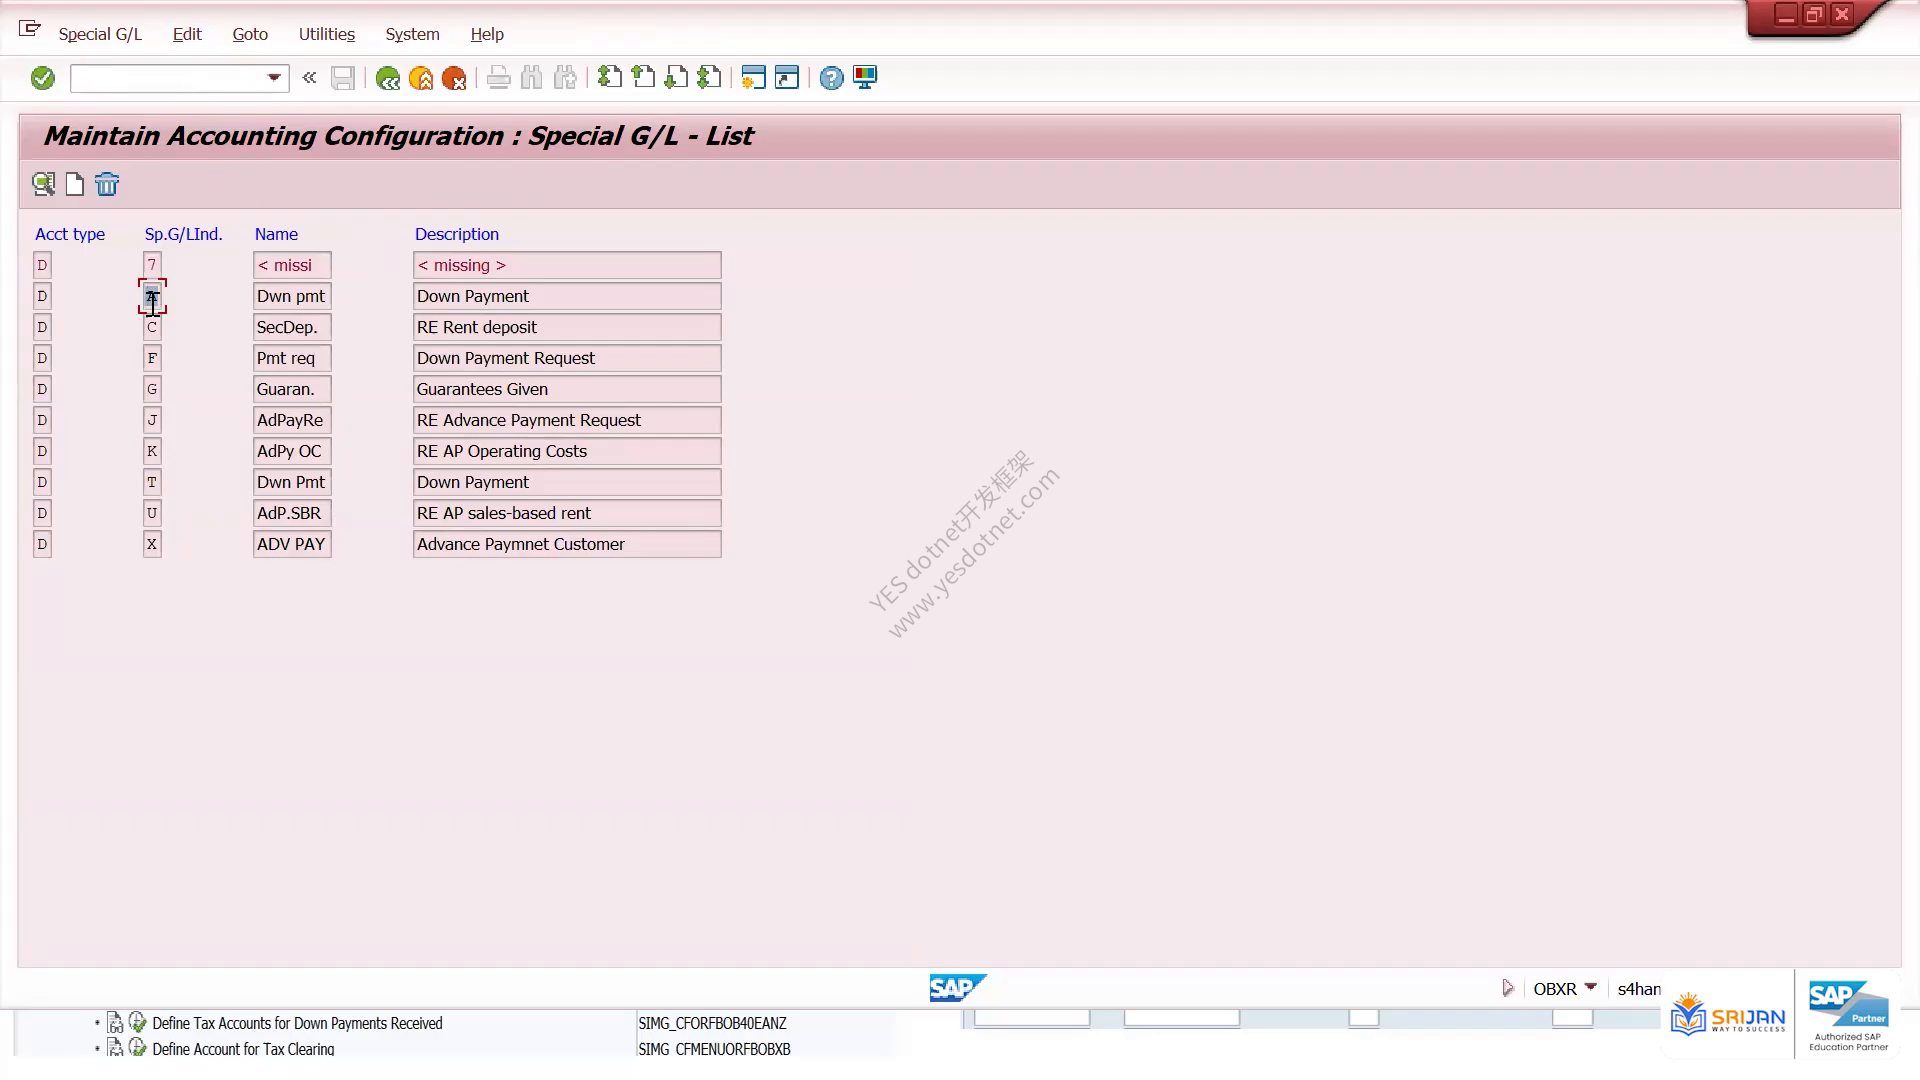Restore the SAP window size
1920x1080 pixels.
point(1813,15)
